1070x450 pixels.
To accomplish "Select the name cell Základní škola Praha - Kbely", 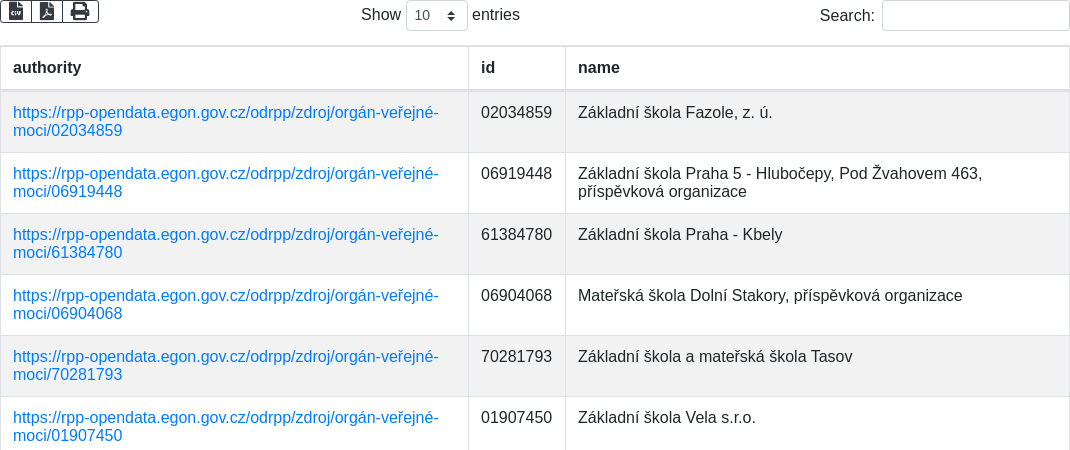I will [680, 235].
